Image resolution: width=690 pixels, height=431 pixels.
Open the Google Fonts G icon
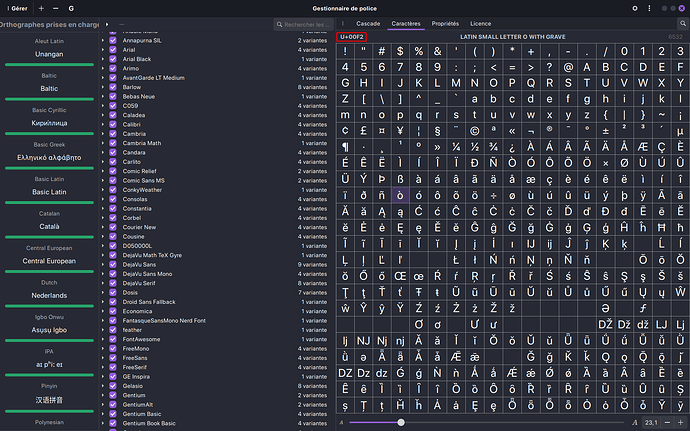[71, 8]
